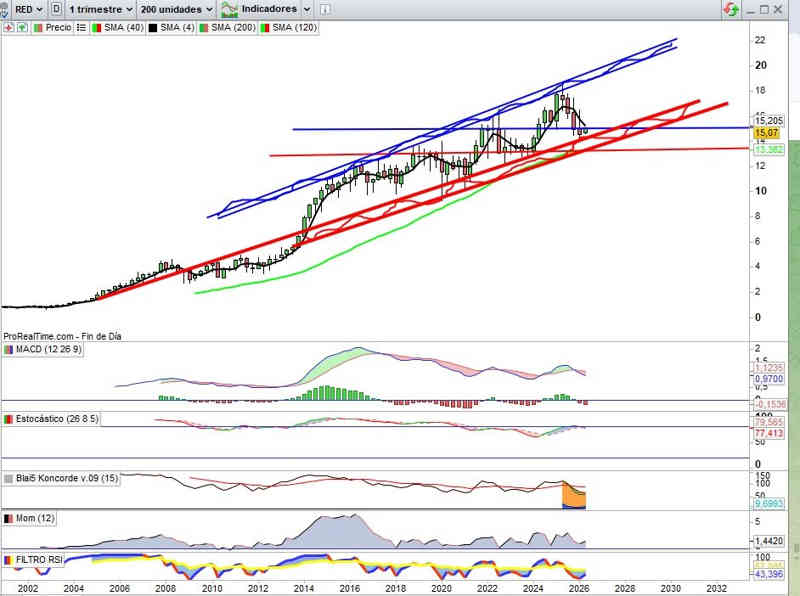Click the D chart mode icon

(x=55, y=9)
